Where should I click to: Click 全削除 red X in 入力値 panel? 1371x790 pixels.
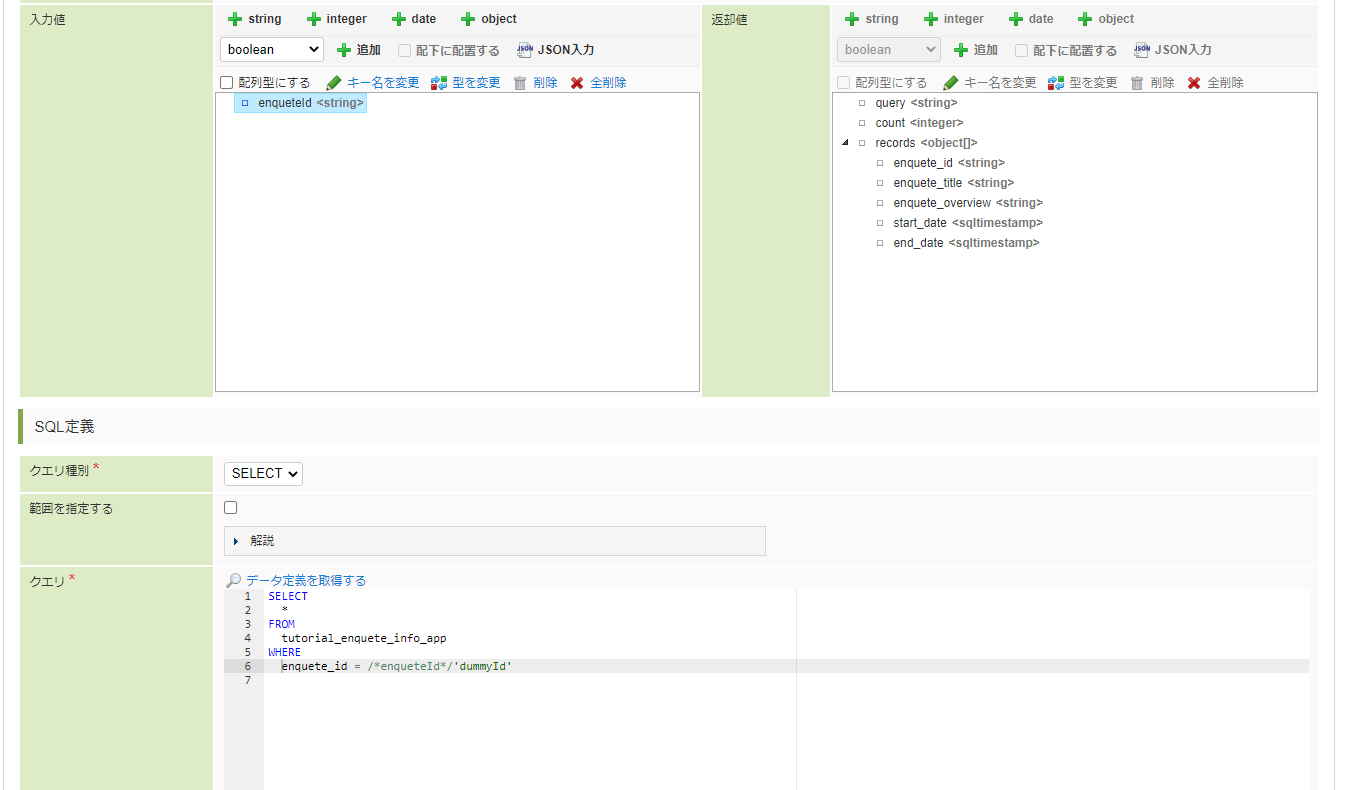click(577, 83)
